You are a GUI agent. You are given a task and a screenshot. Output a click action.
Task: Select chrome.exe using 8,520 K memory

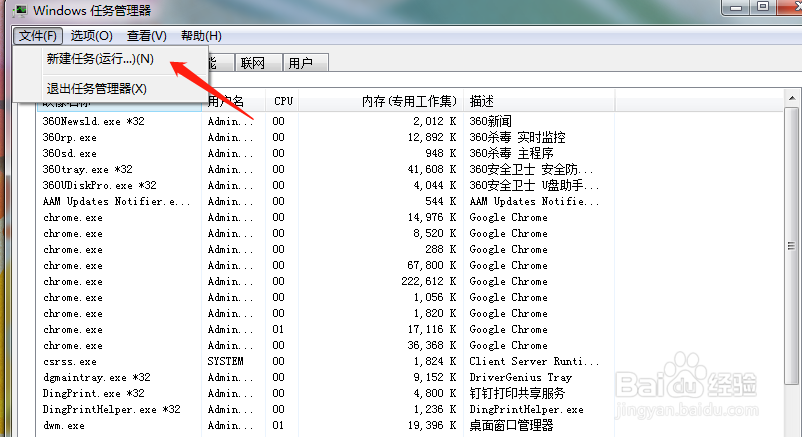point(326,233)
